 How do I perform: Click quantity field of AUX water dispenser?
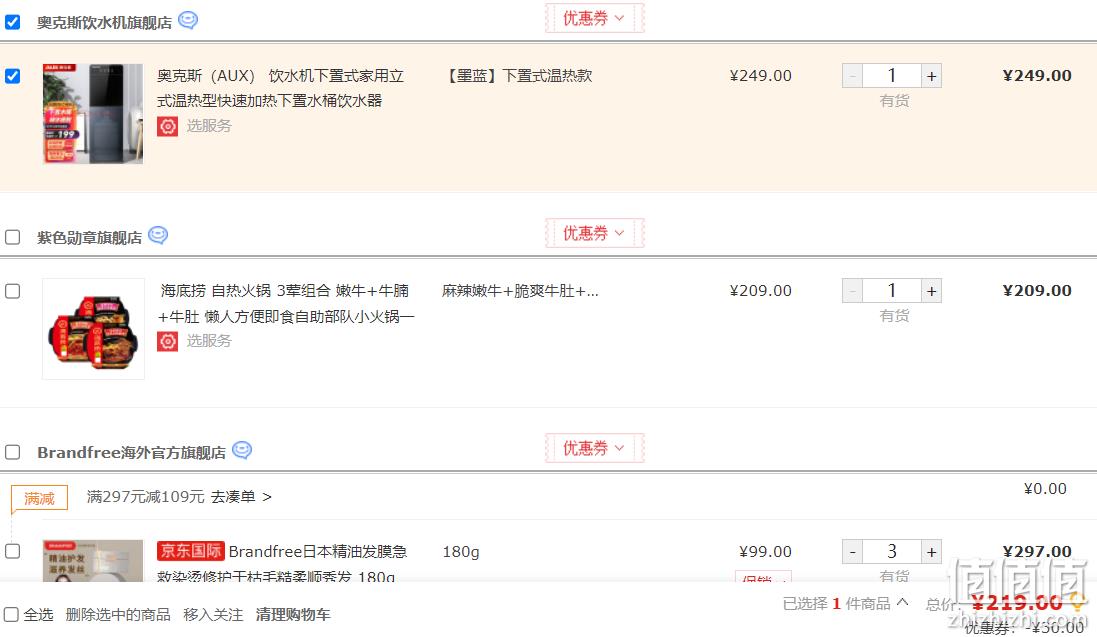coord(892,76)
